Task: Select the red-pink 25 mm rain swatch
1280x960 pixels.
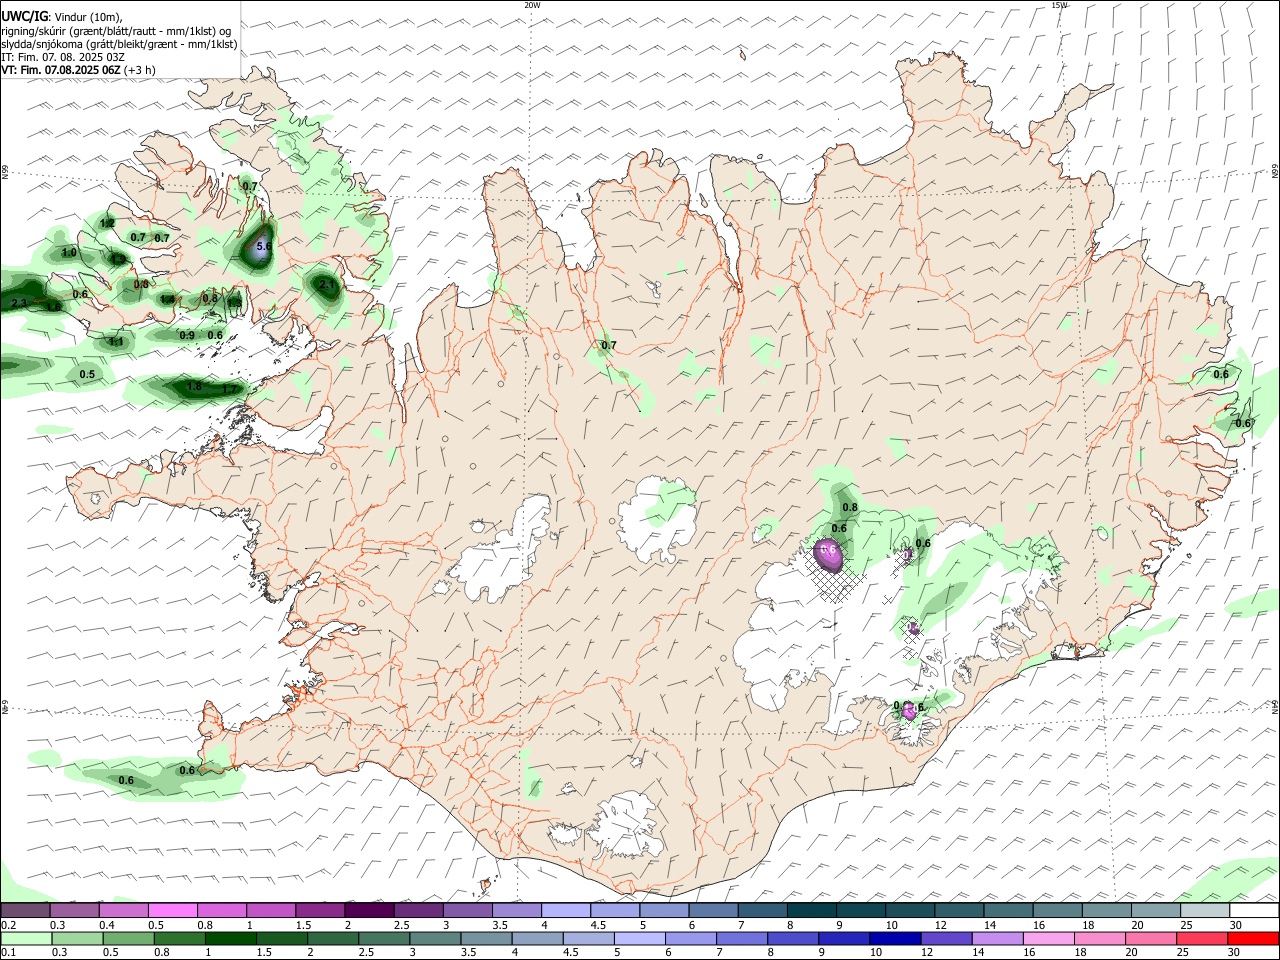Action: (1203, 938)
